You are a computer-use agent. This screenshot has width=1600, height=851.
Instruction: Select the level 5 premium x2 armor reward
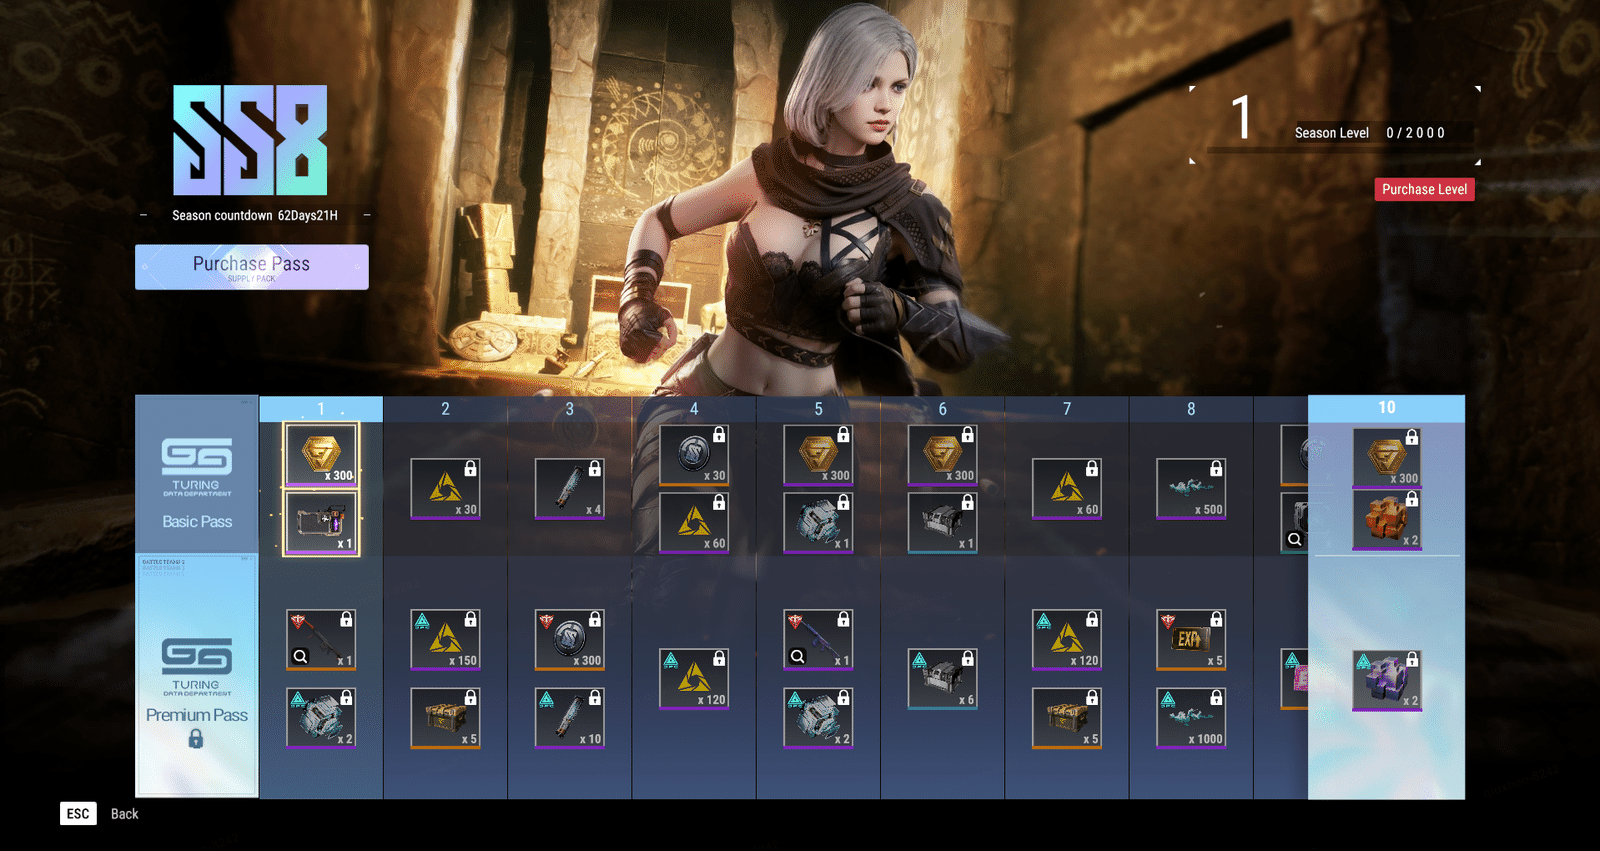pos(818,718)
